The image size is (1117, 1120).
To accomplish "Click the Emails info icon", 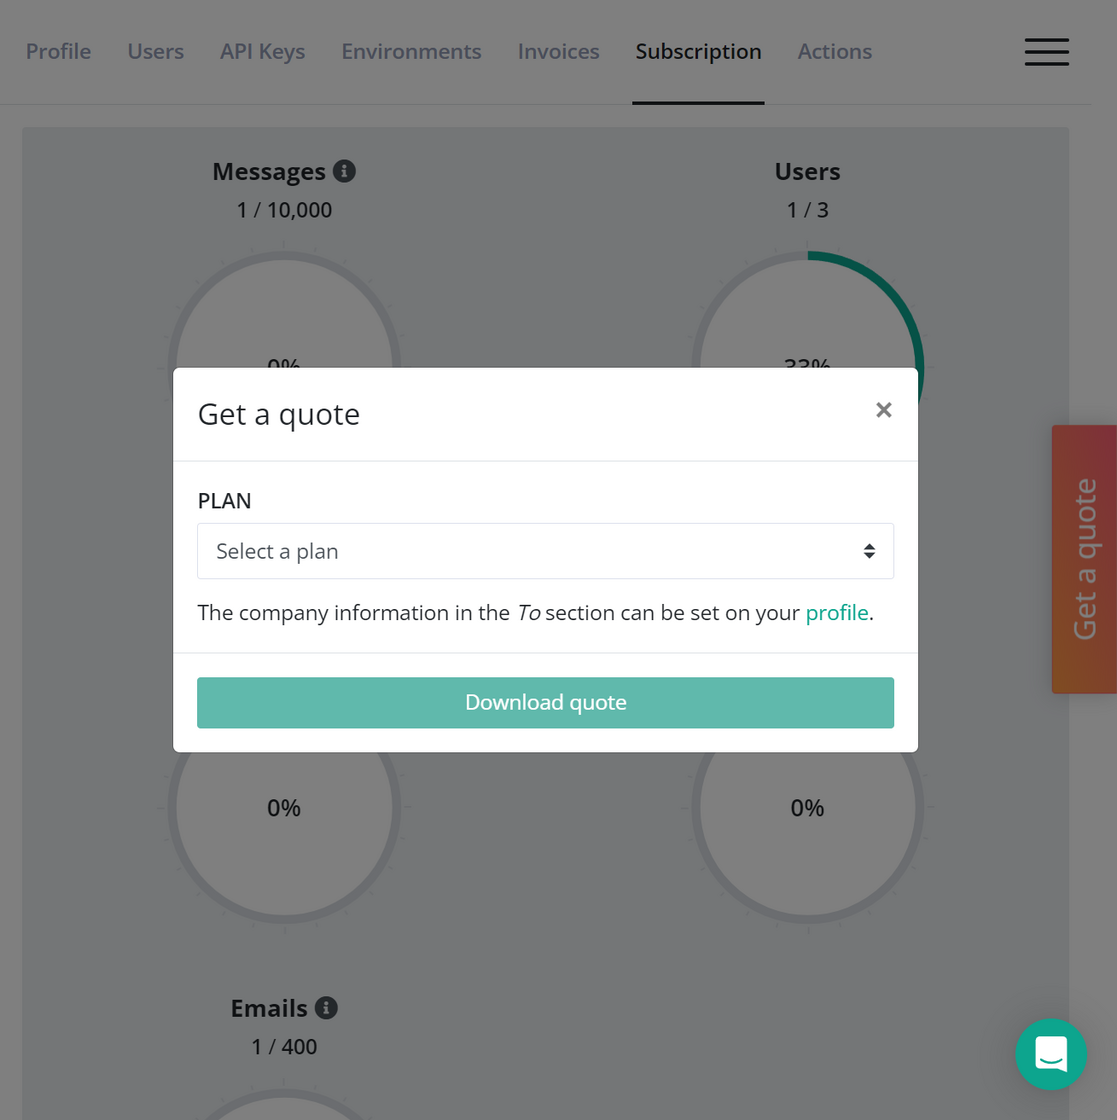I will point(326,1008).
